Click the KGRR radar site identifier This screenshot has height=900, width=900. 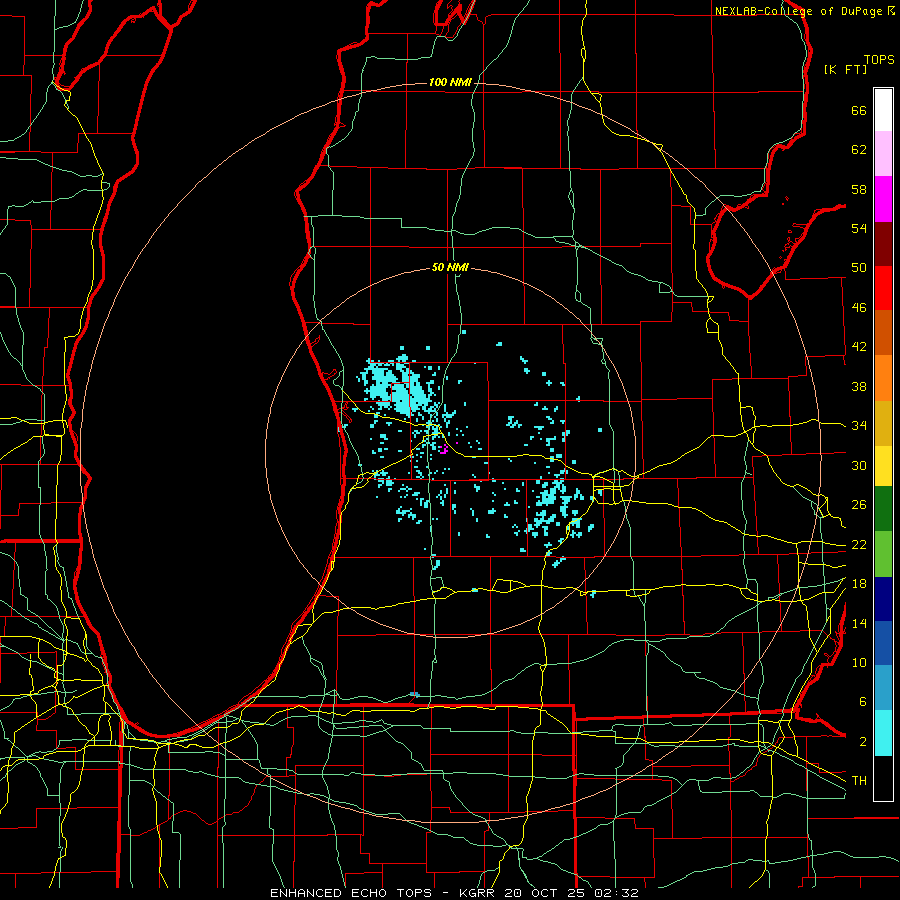477,893
